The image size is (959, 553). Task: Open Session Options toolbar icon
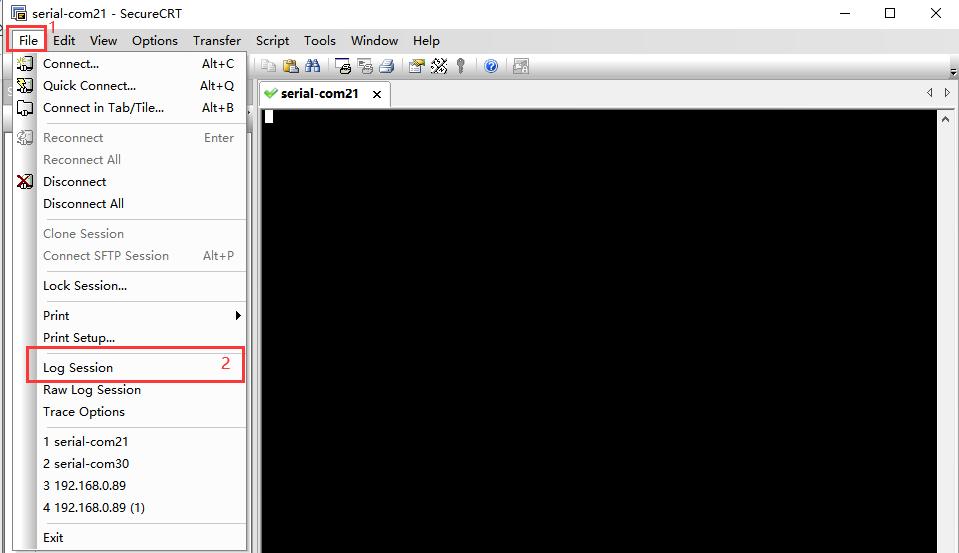417,66
